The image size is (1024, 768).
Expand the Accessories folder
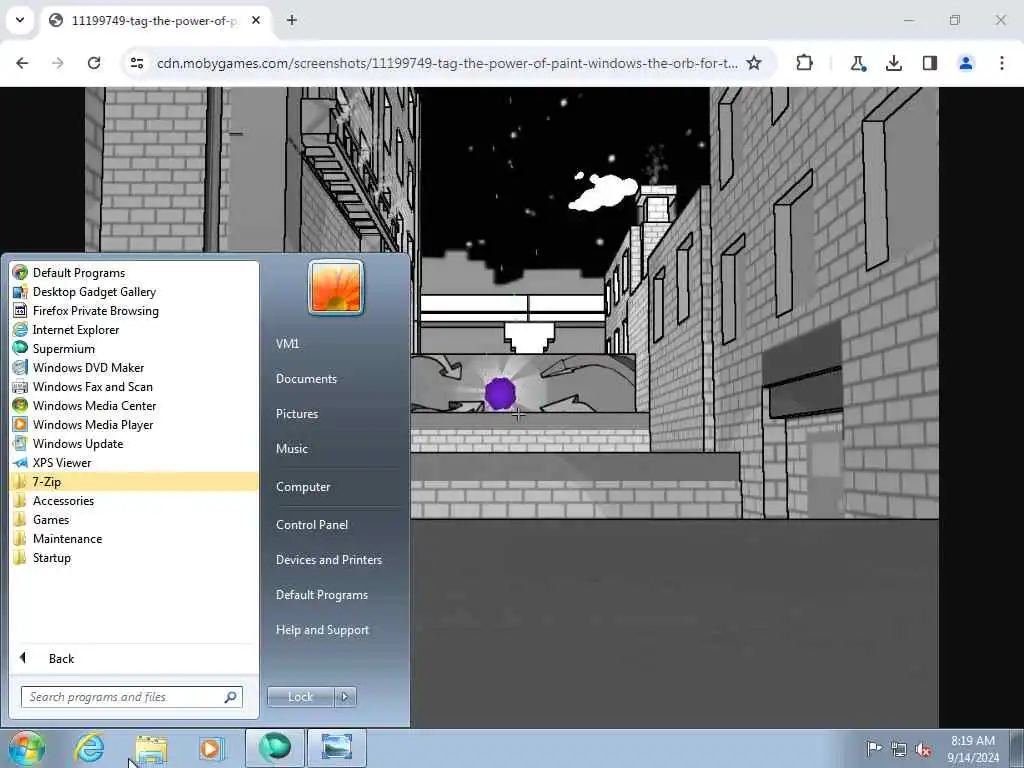(x=134, y=500)
